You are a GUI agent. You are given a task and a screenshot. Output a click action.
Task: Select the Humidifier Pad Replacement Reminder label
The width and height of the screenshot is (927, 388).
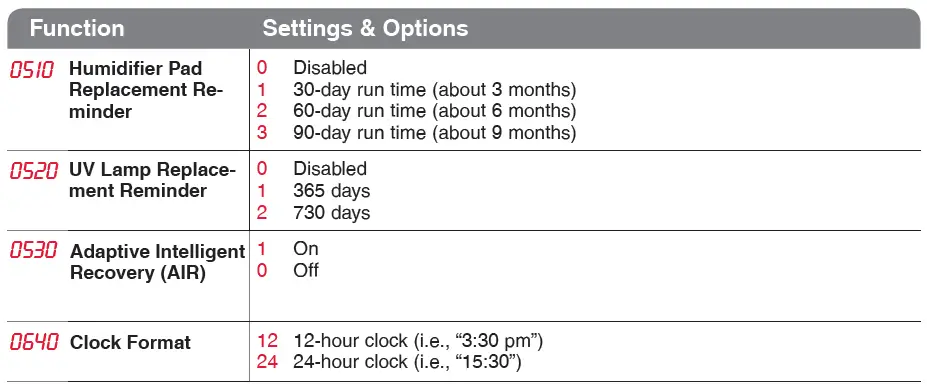coord(146,90)
